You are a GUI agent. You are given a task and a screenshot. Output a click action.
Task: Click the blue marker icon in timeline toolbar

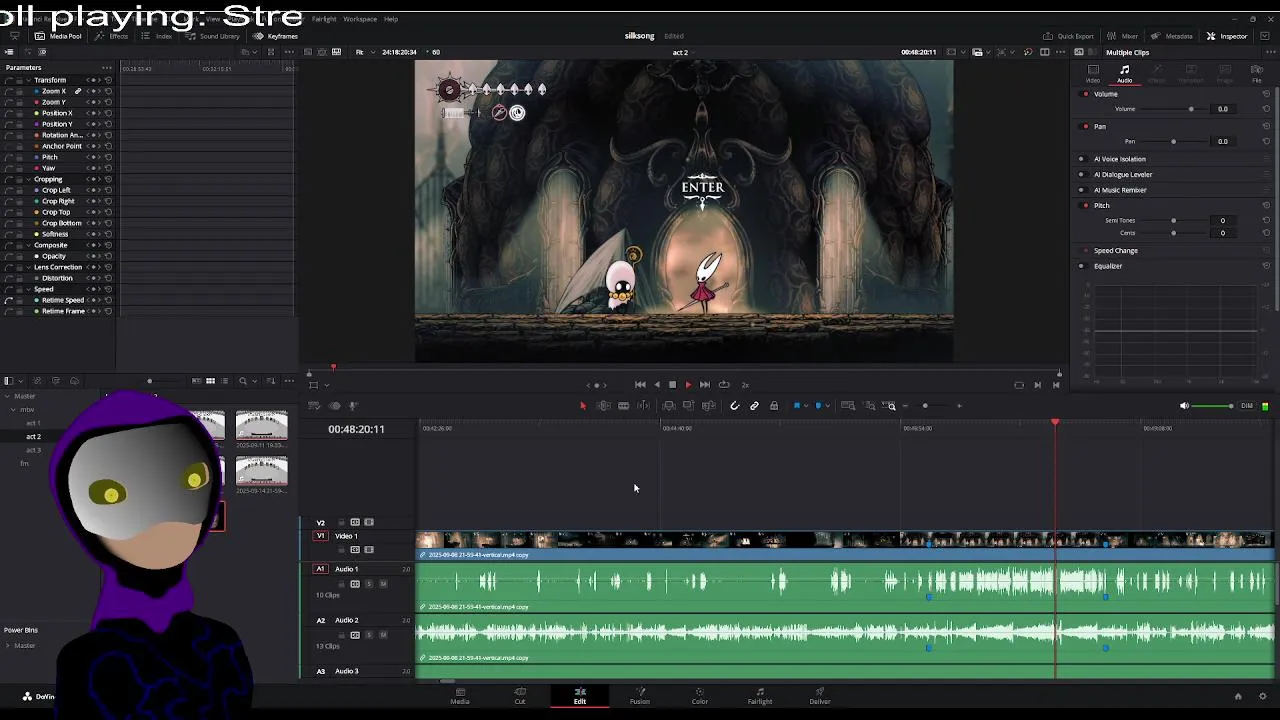point(818,406)
